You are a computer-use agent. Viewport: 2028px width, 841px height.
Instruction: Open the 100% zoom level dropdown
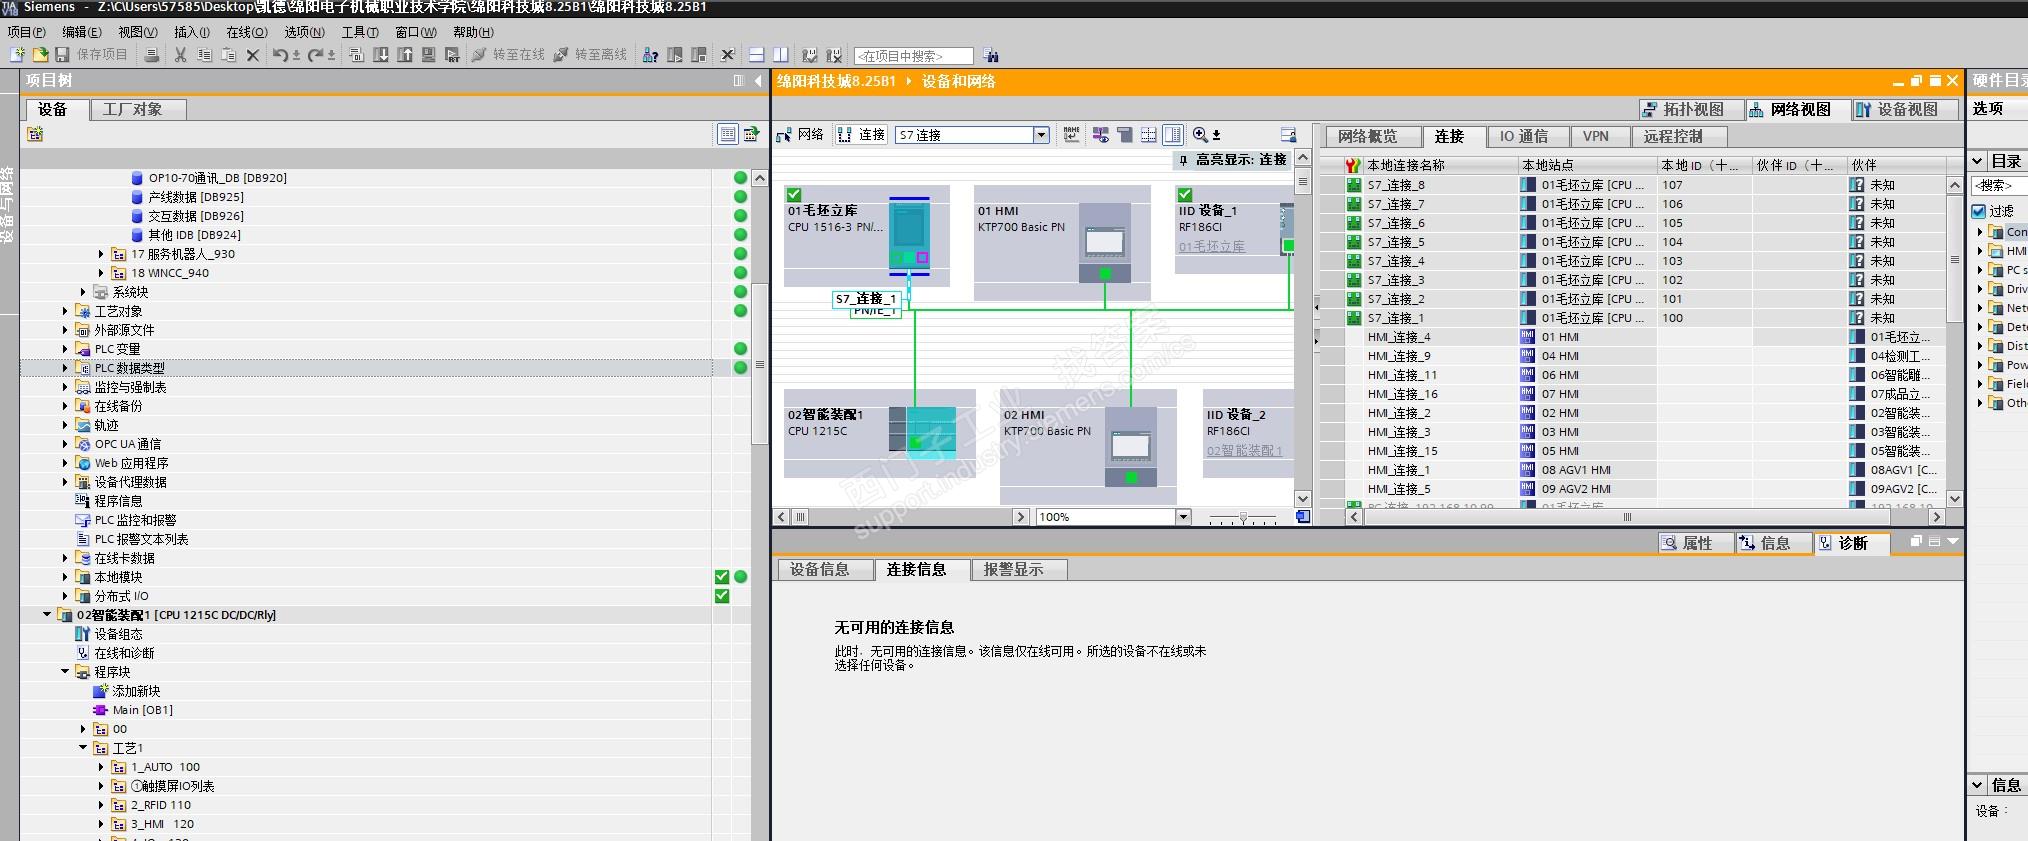click(1183, 517)
